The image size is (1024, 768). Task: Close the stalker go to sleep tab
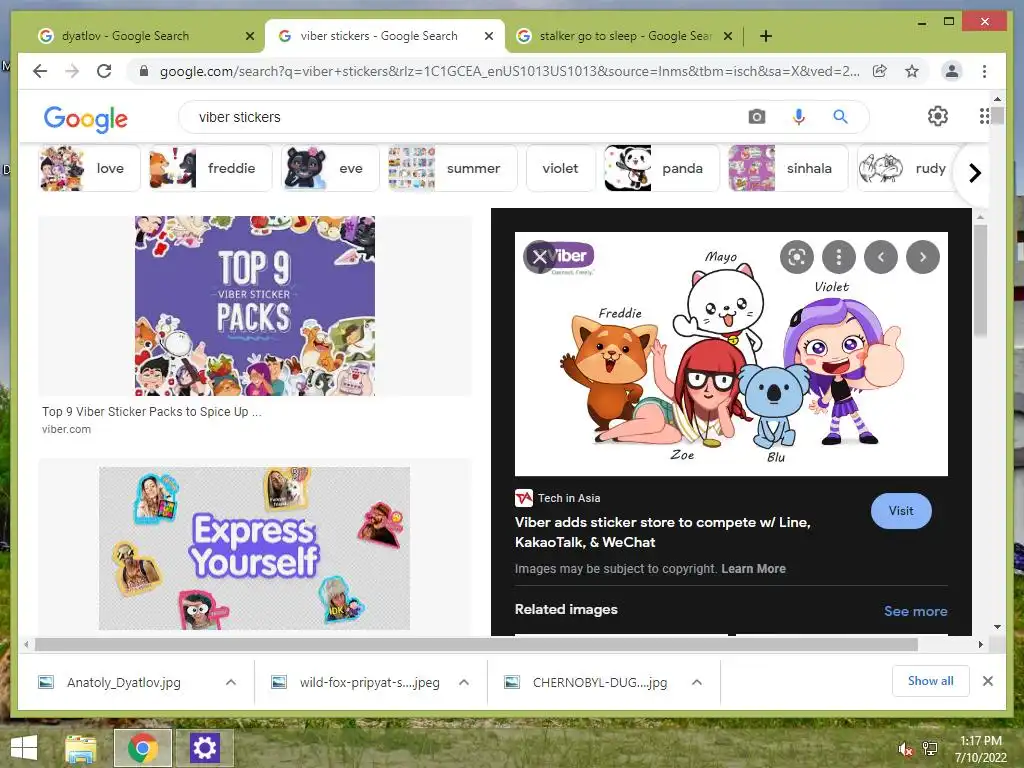click(x=728, y=36)
